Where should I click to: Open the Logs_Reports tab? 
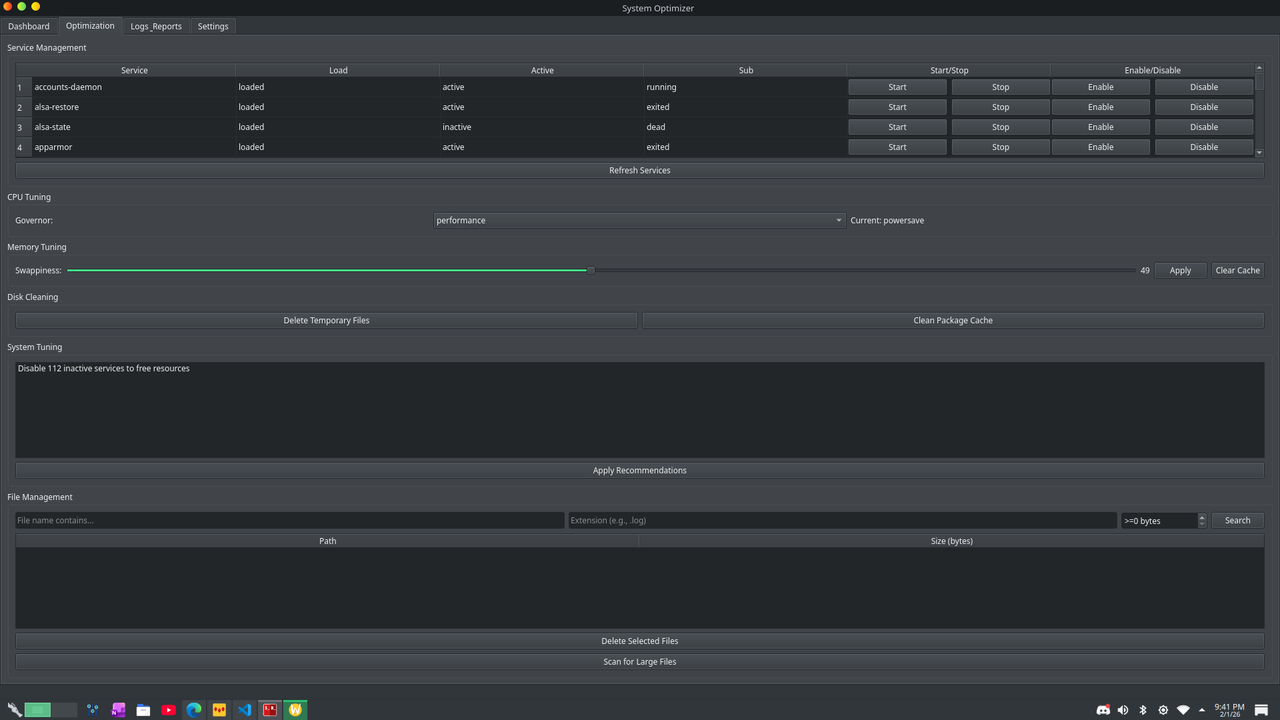(156, 26)
